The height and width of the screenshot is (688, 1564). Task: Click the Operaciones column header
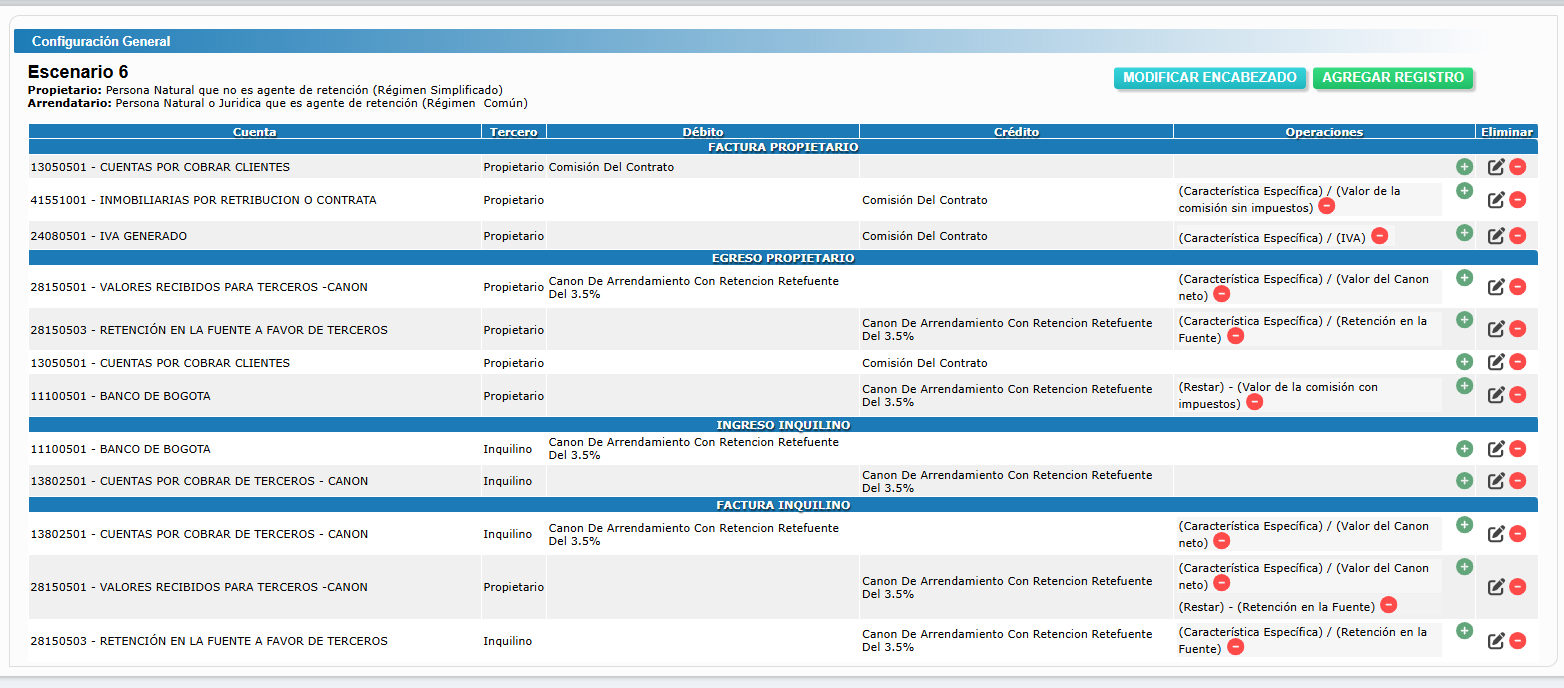pos(1323,132)
